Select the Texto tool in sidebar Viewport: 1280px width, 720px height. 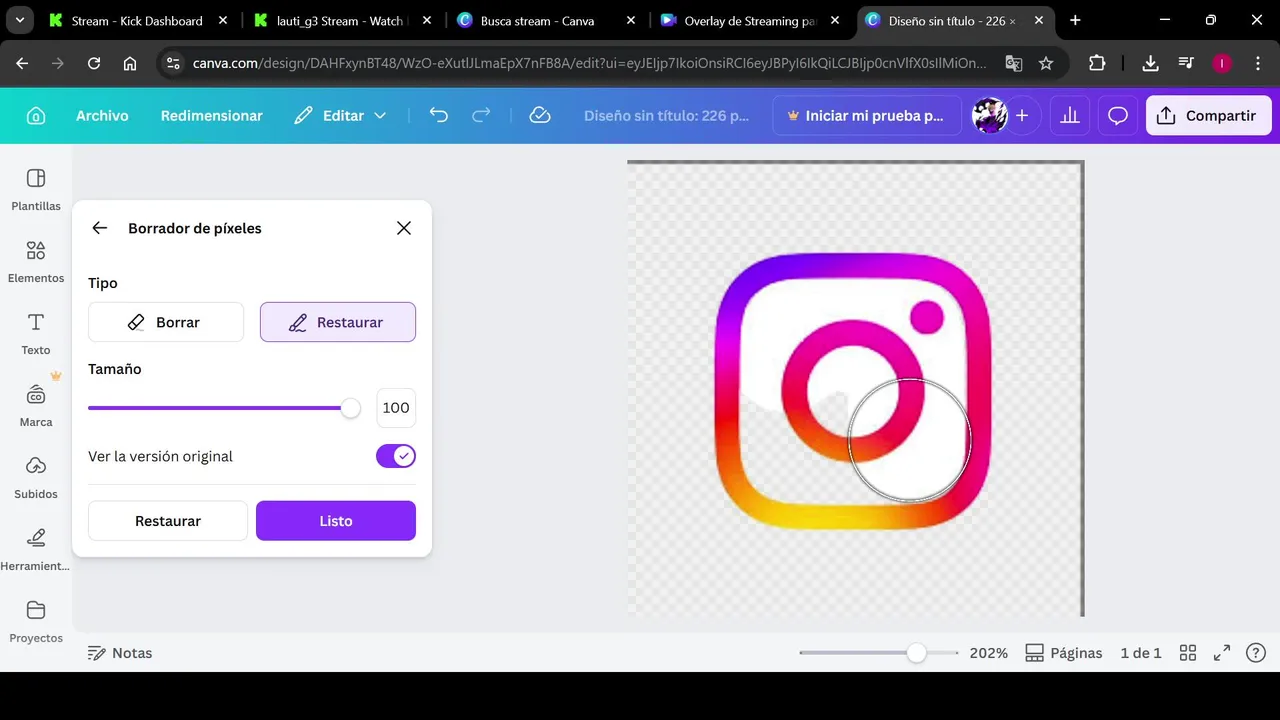(36, 334)
